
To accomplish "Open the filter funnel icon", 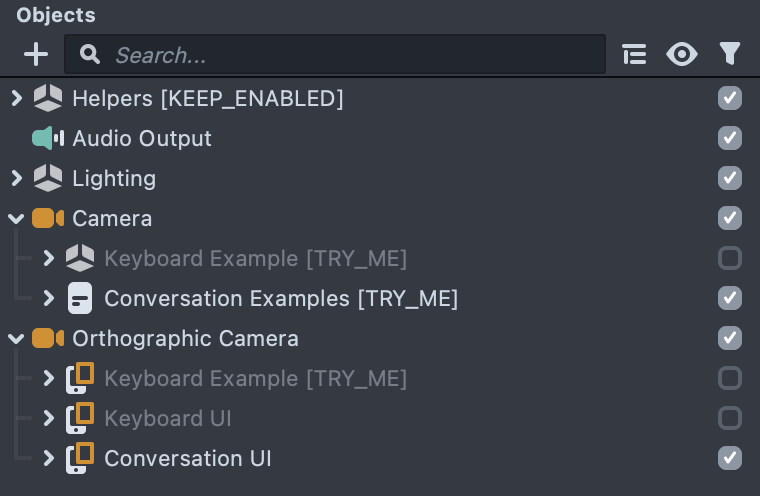I will 730,54.
